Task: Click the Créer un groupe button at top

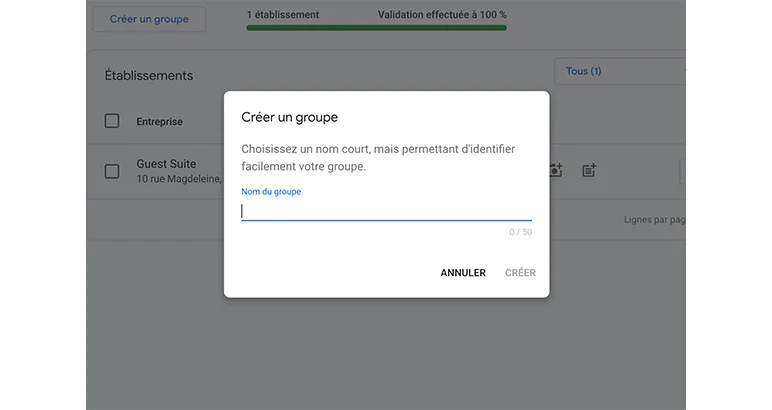Action: (x=149, y=19)
